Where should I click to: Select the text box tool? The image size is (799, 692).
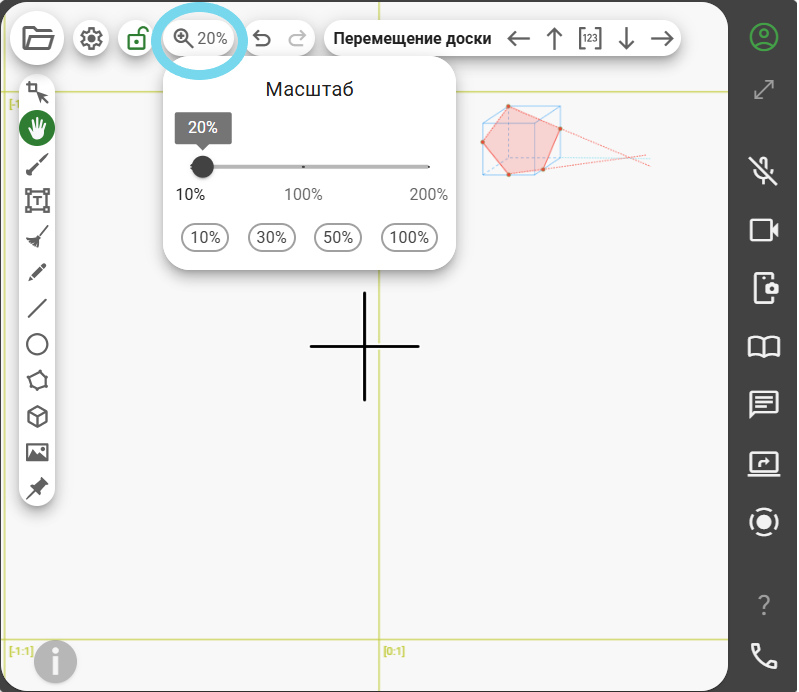(37, 200)
